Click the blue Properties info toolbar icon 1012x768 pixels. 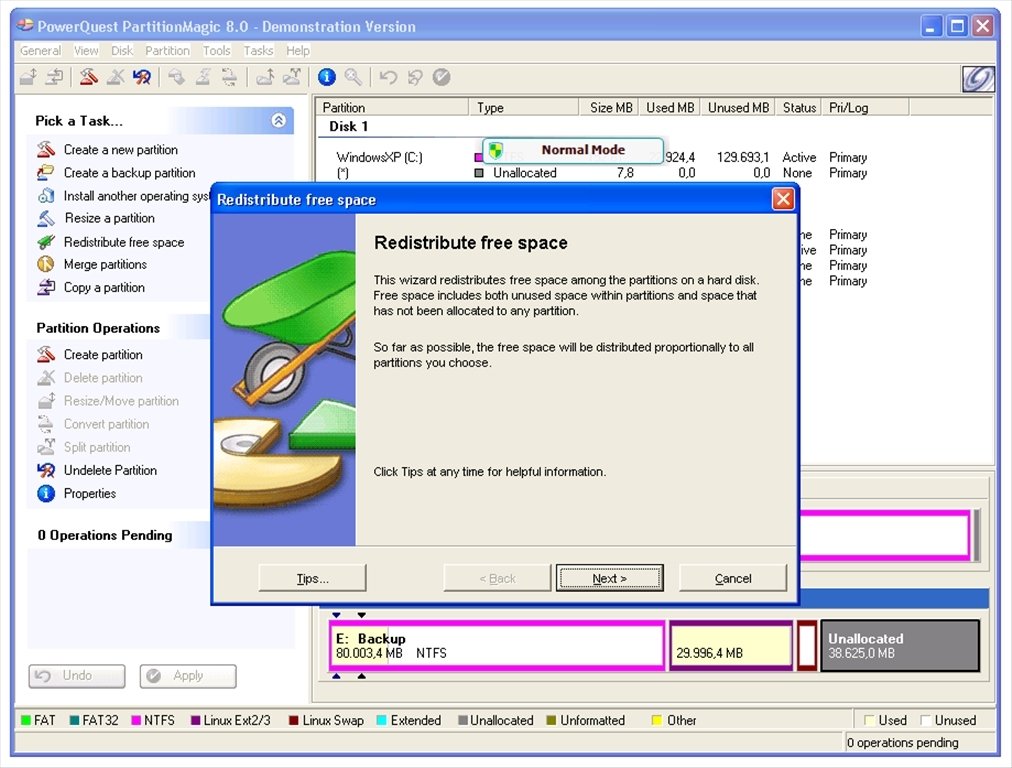pyautogui.click(x=327, y=77)
